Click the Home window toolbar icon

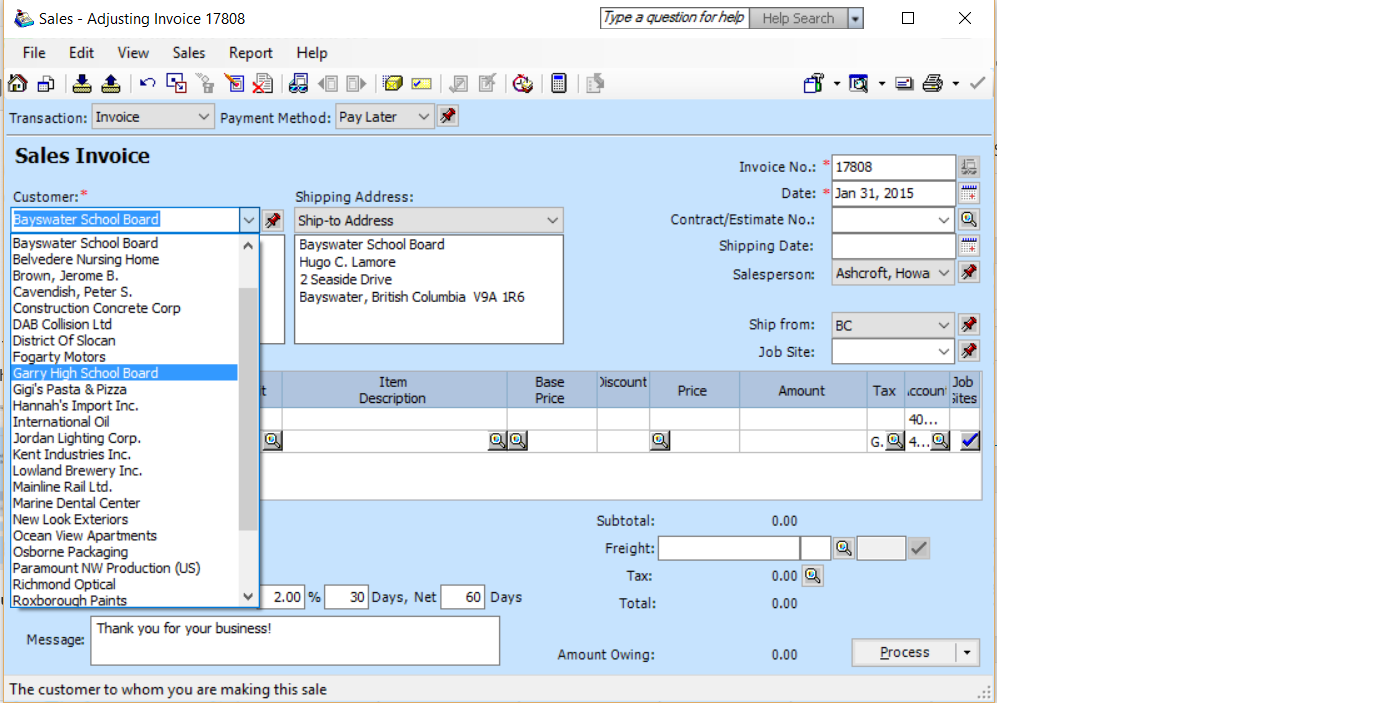click(17, 84)
